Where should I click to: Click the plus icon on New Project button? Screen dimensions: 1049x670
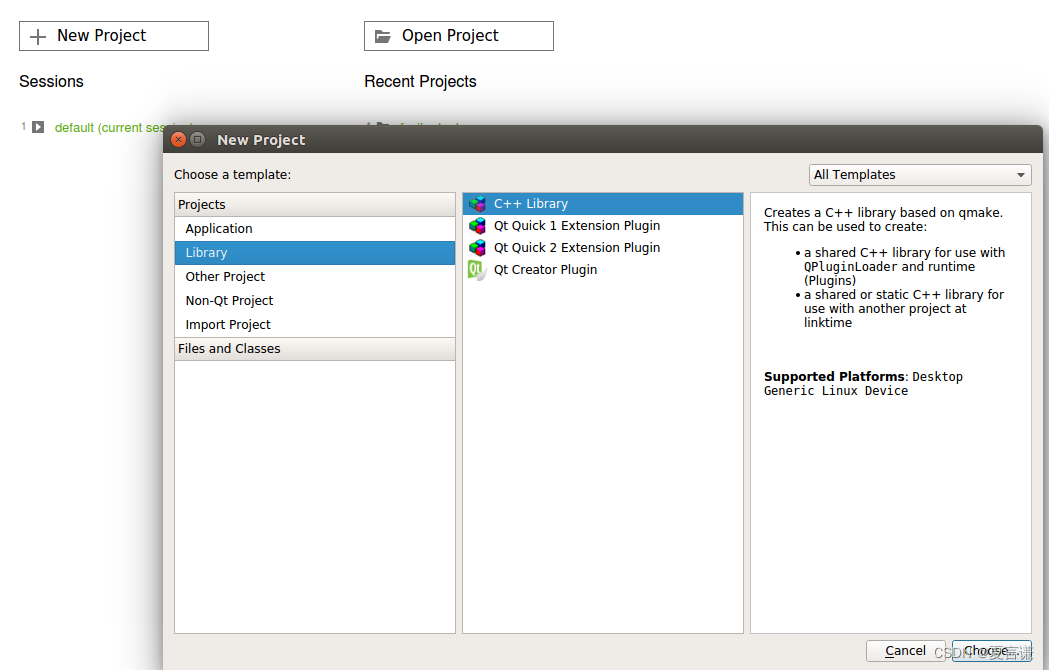pyautogui.click(x=38, y=36)
